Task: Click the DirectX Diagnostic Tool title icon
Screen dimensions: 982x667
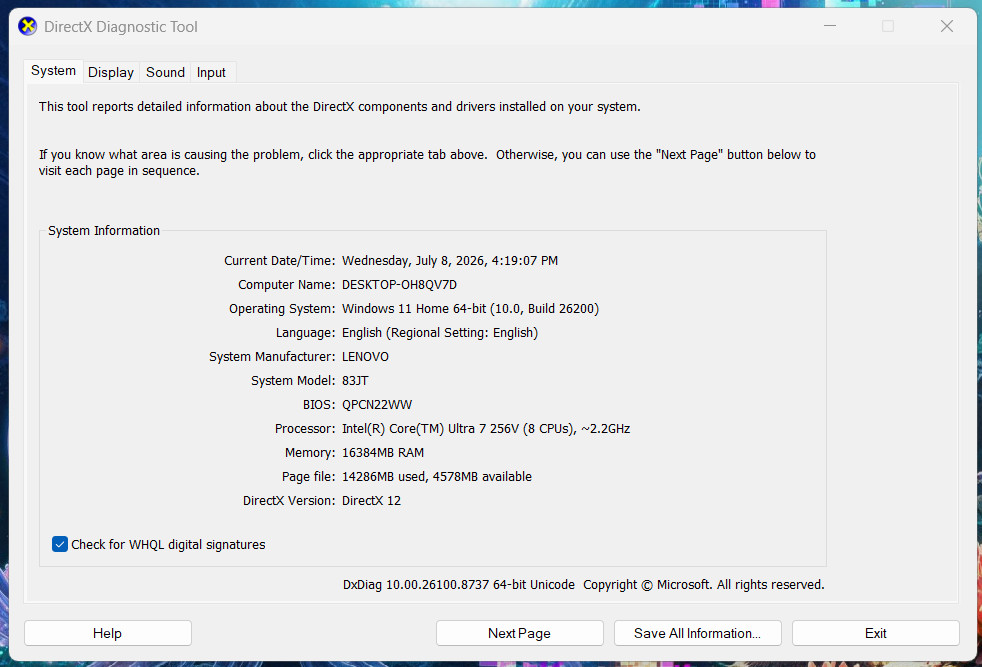Action: (28, 26)
